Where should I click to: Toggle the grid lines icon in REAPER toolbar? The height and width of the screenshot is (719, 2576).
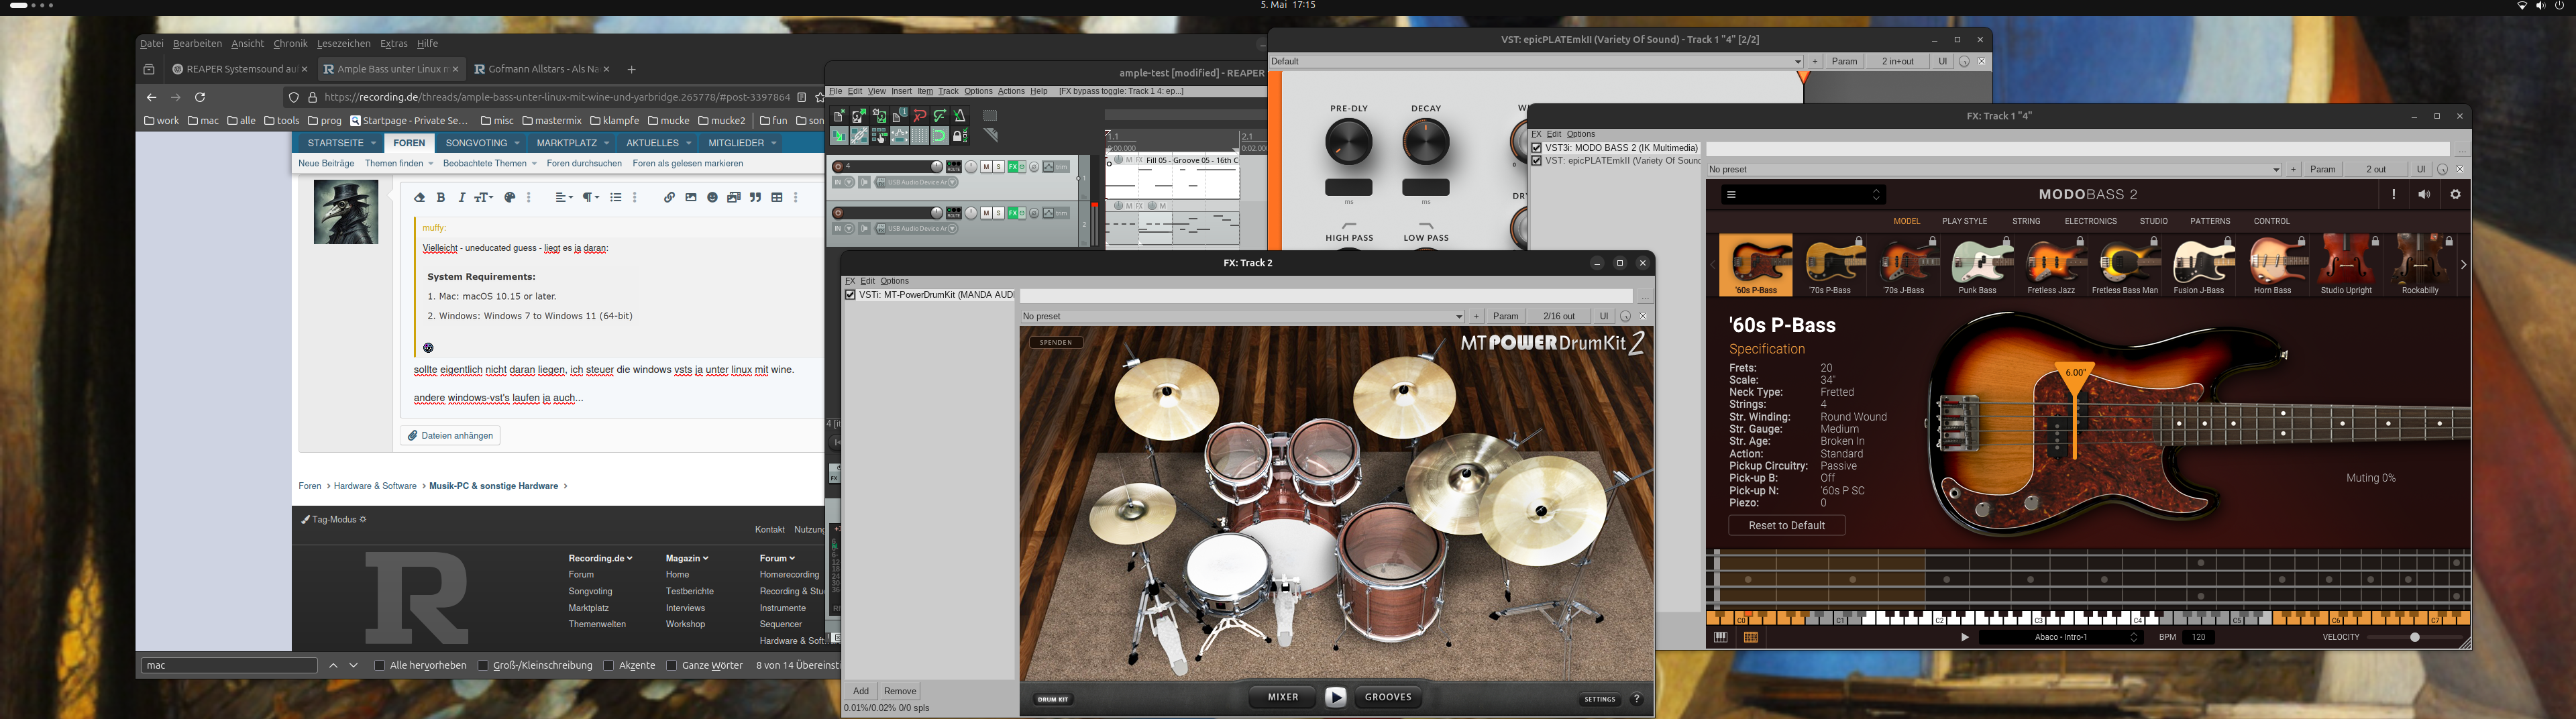click(920, 136)
